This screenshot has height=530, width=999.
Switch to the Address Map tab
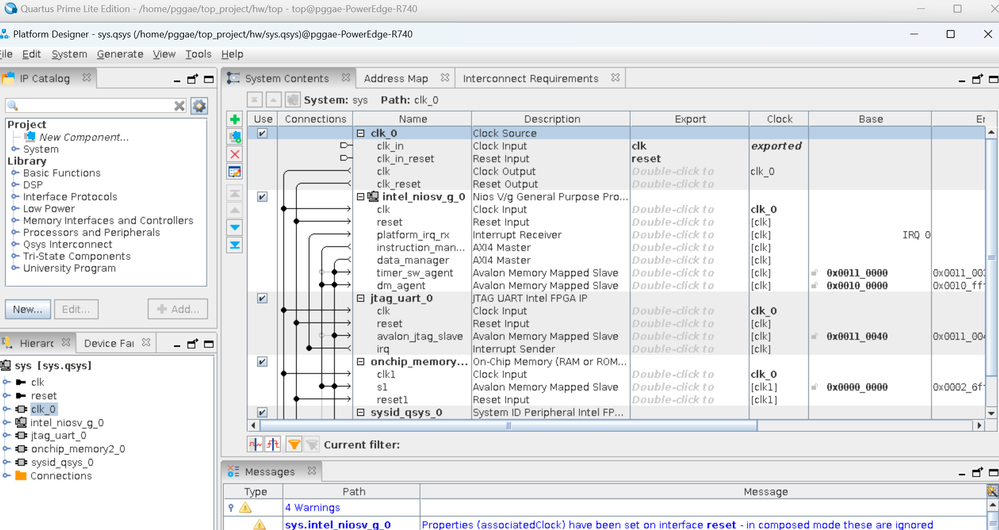click(396, 78)
